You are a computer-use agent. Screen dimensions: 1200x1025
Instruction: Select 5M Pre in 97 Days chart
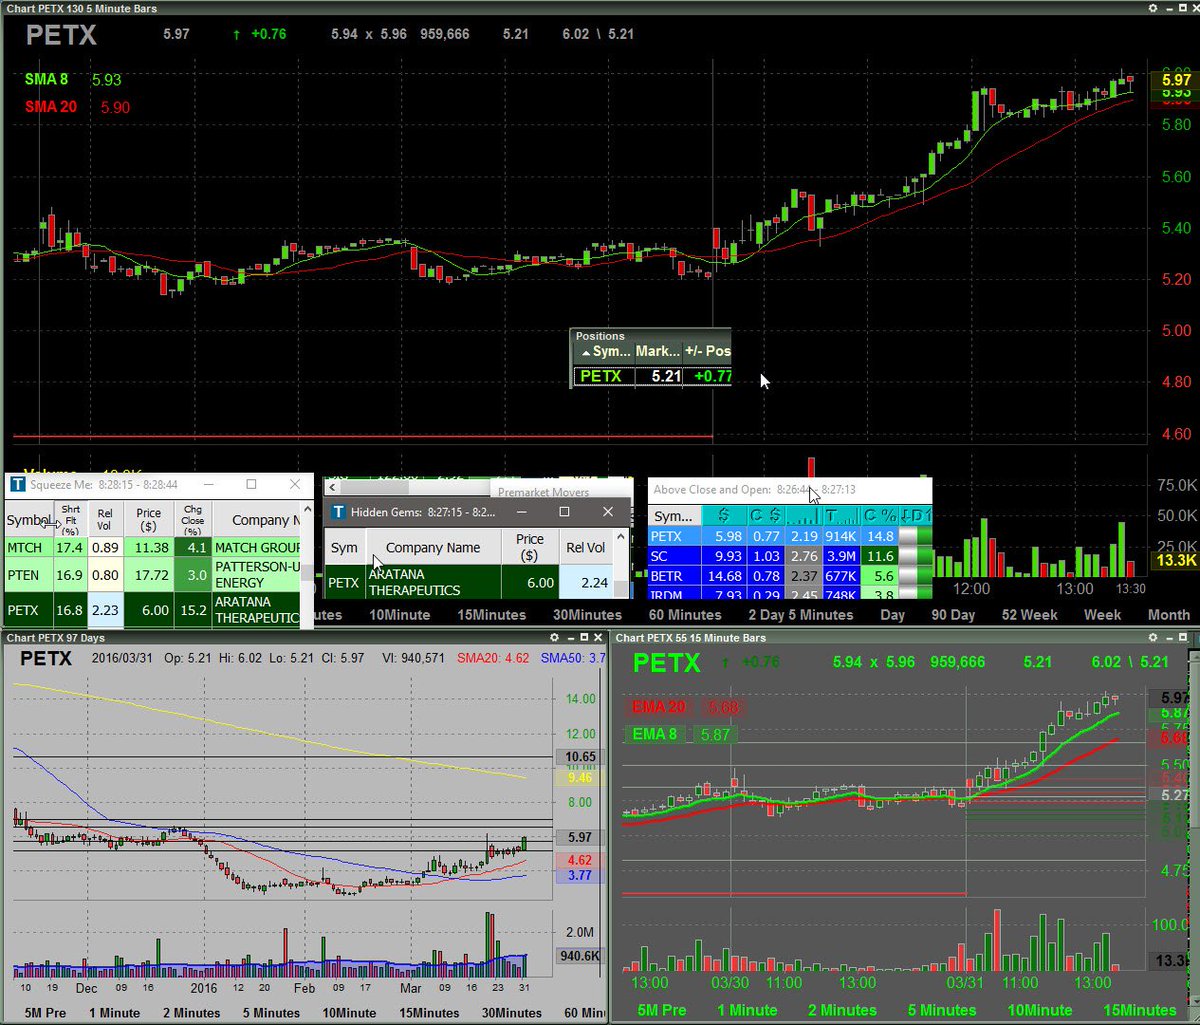tap(45, 1013)
